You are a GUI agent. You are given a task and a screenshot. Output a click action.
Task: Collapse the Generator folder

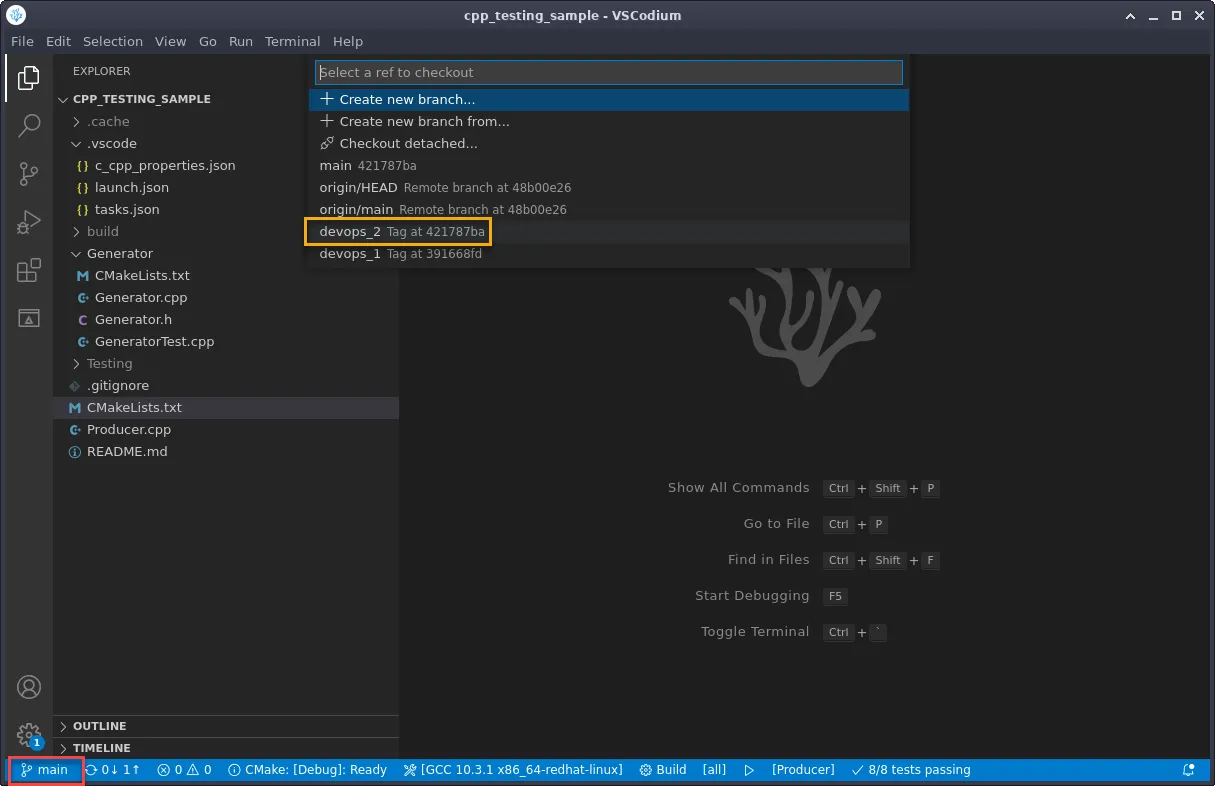coord(119,254)
